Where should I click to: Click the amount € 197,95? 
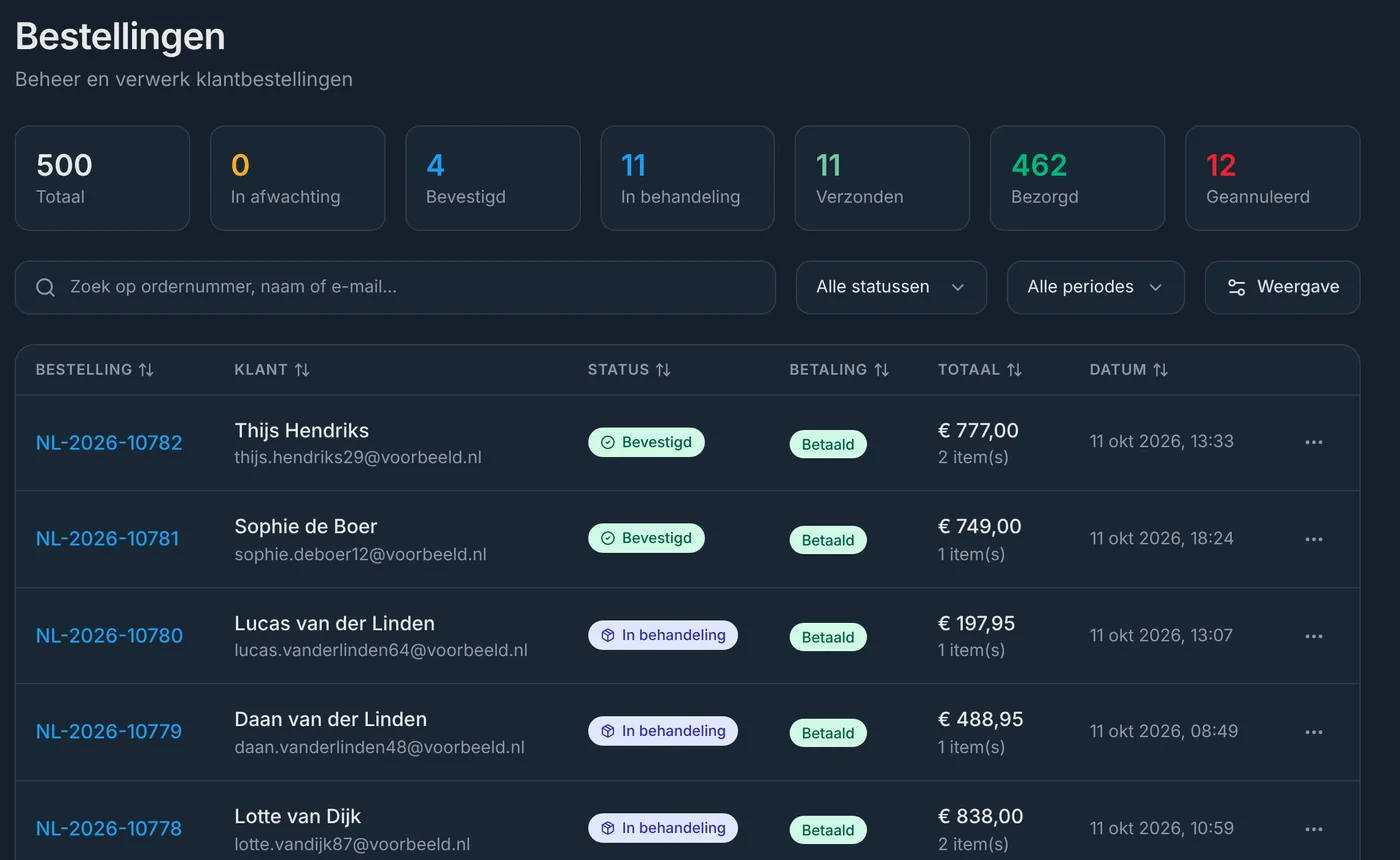click(x=976, y=624)
